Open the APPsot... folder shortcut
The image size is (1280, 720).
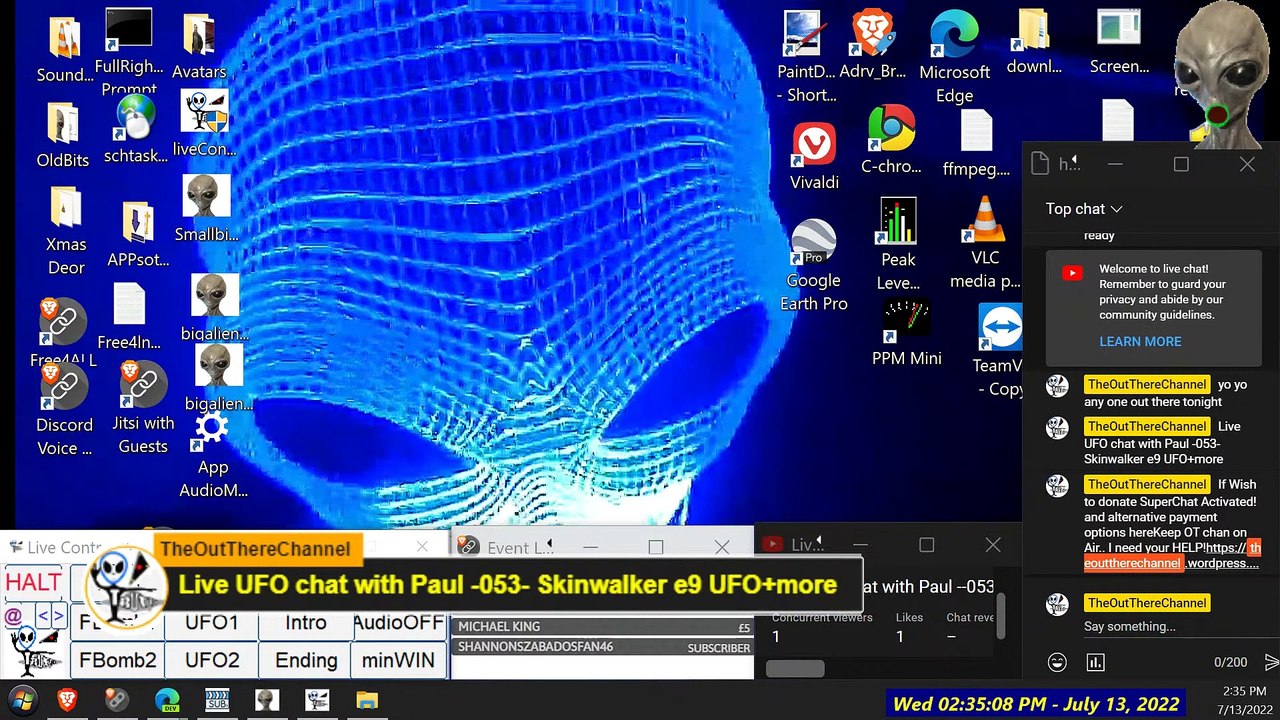pos(137,236)
